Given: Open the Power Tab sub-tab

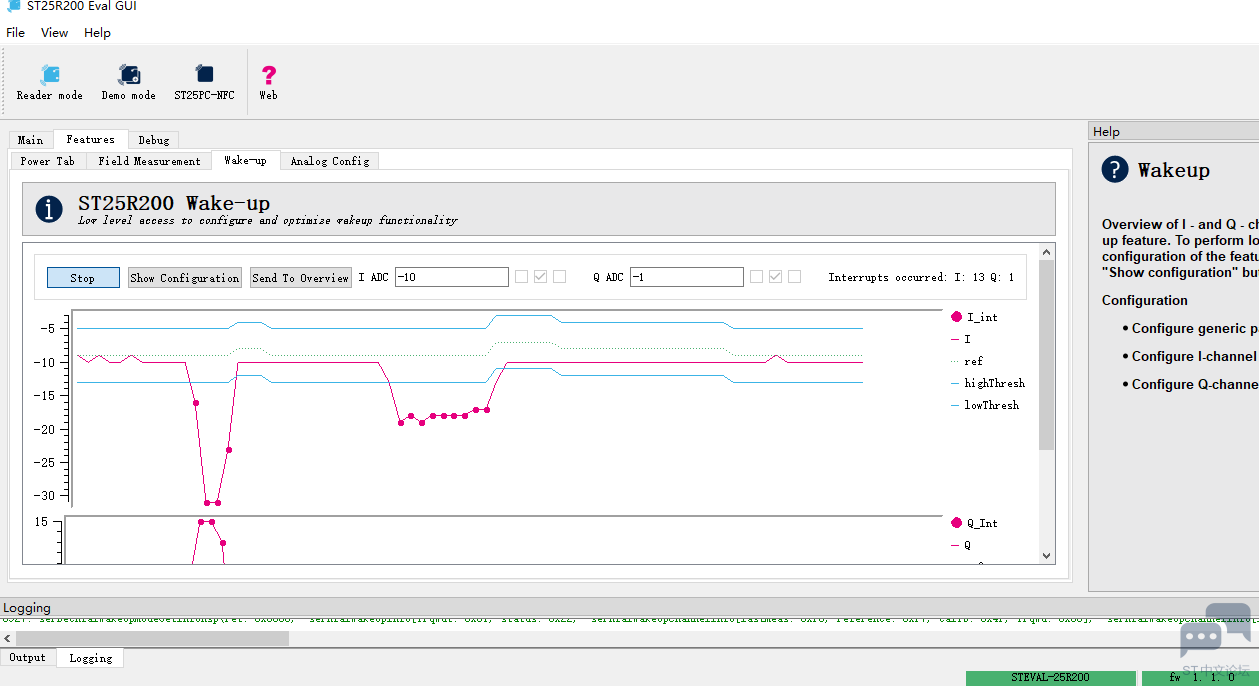Looking at the screenshot, I should point(48,161).
